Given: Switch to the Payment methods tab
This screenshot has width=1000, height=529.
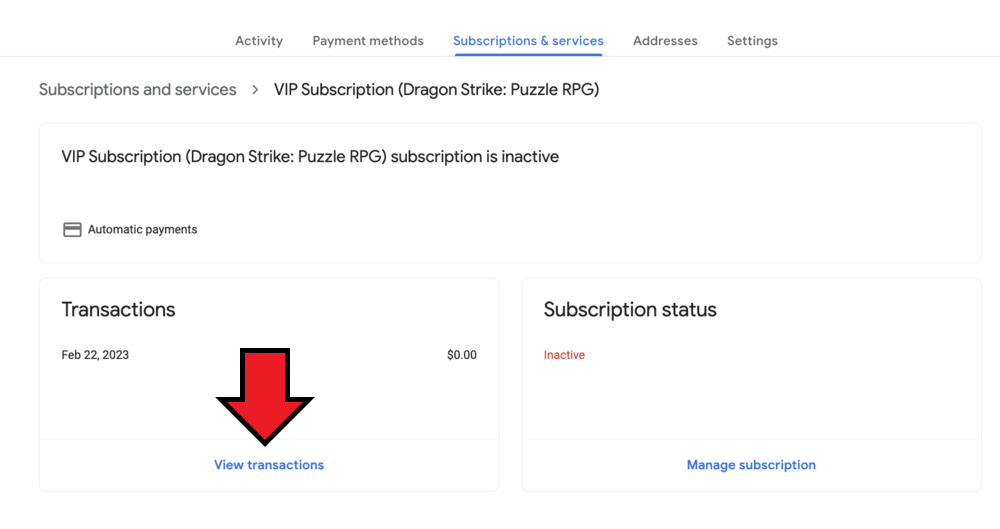Looking at the screenshot, I should 368,41.
